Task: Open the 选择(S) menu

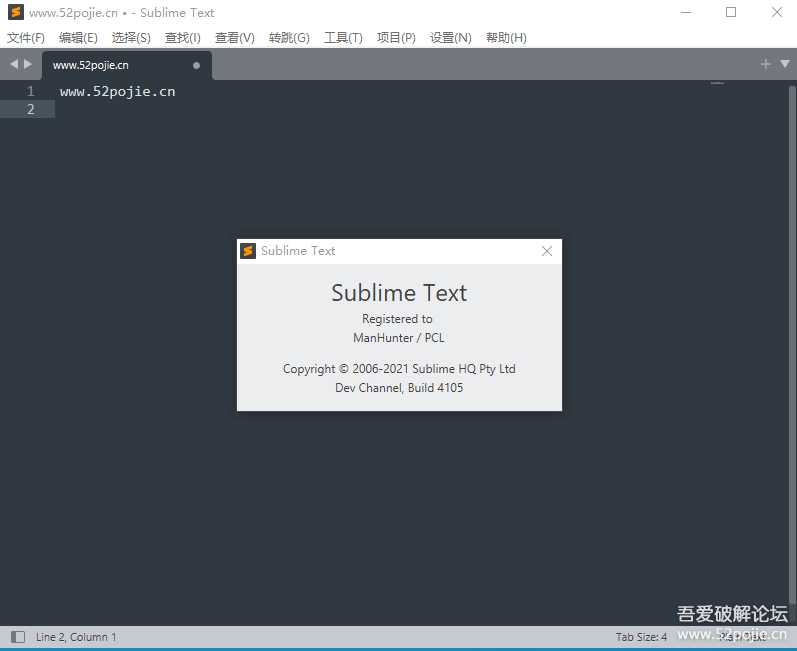Action: pos(131,38)
